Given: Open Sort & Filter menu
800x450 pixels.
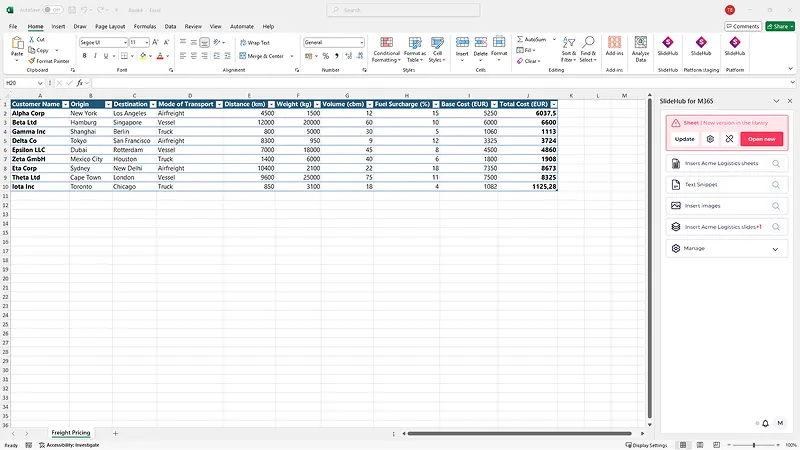Looking at the screenshot, I should click(568, 49).
